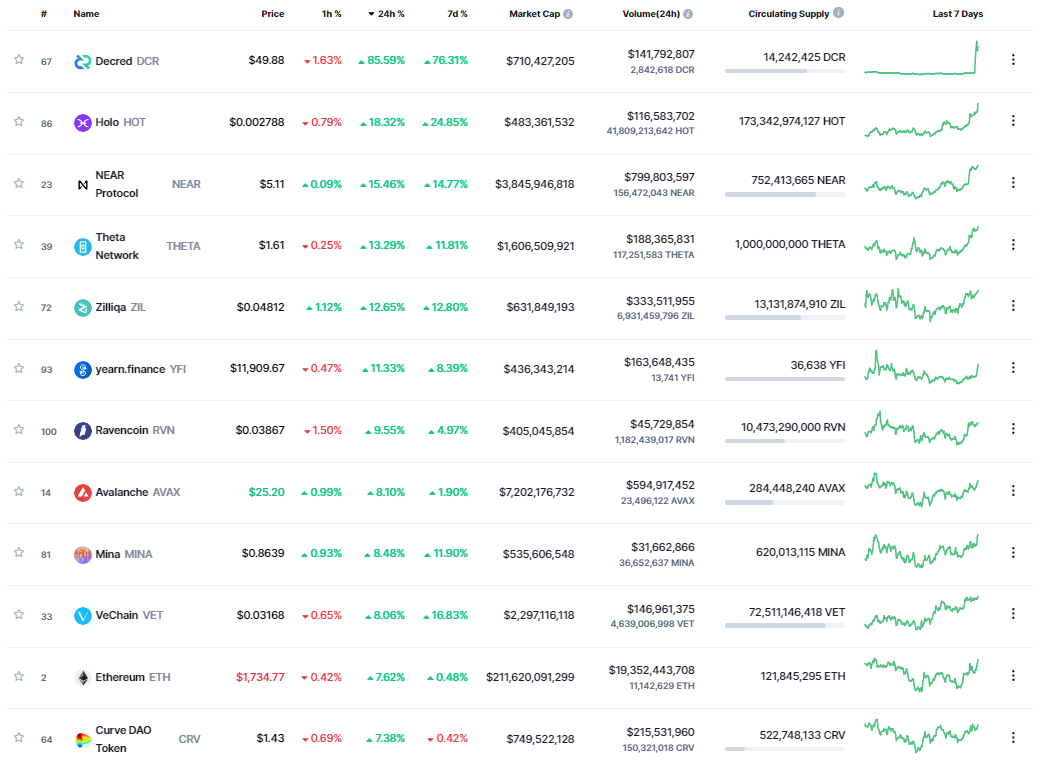Toggle the watchlist star for Ethereum

(x=19, y=676)
